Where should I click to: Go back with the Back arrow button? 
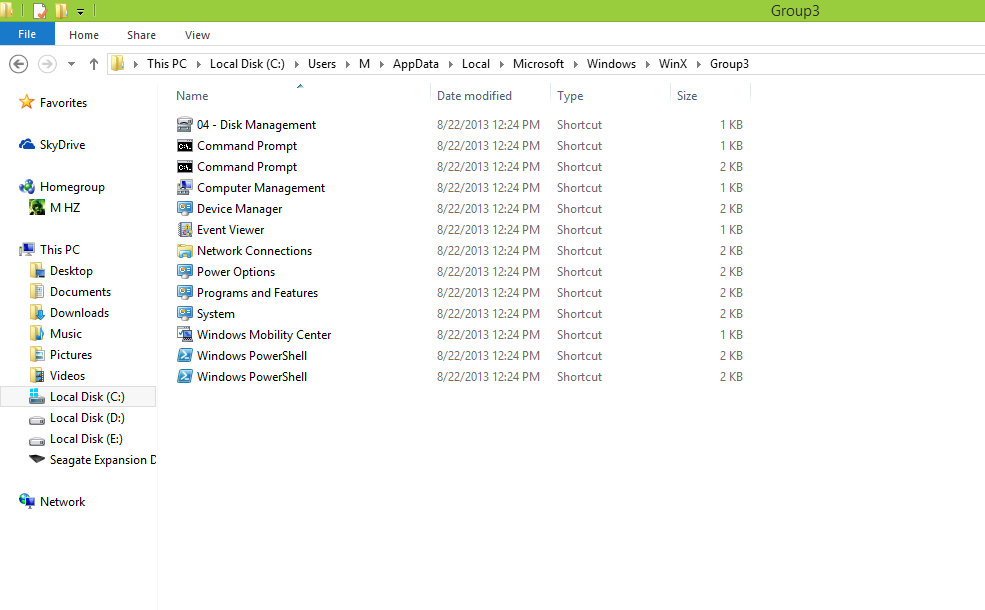coord(19,63)
